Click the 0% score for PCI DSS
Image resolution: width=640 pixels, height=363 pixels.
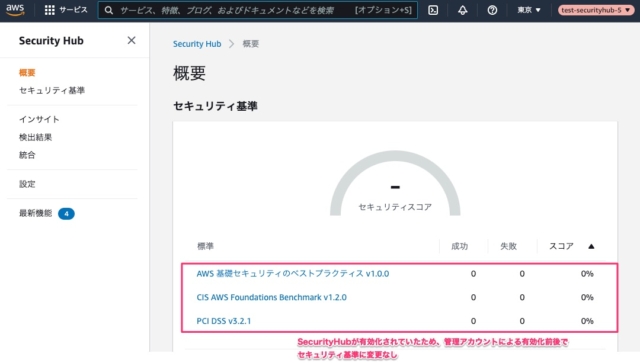click(587, 321)
